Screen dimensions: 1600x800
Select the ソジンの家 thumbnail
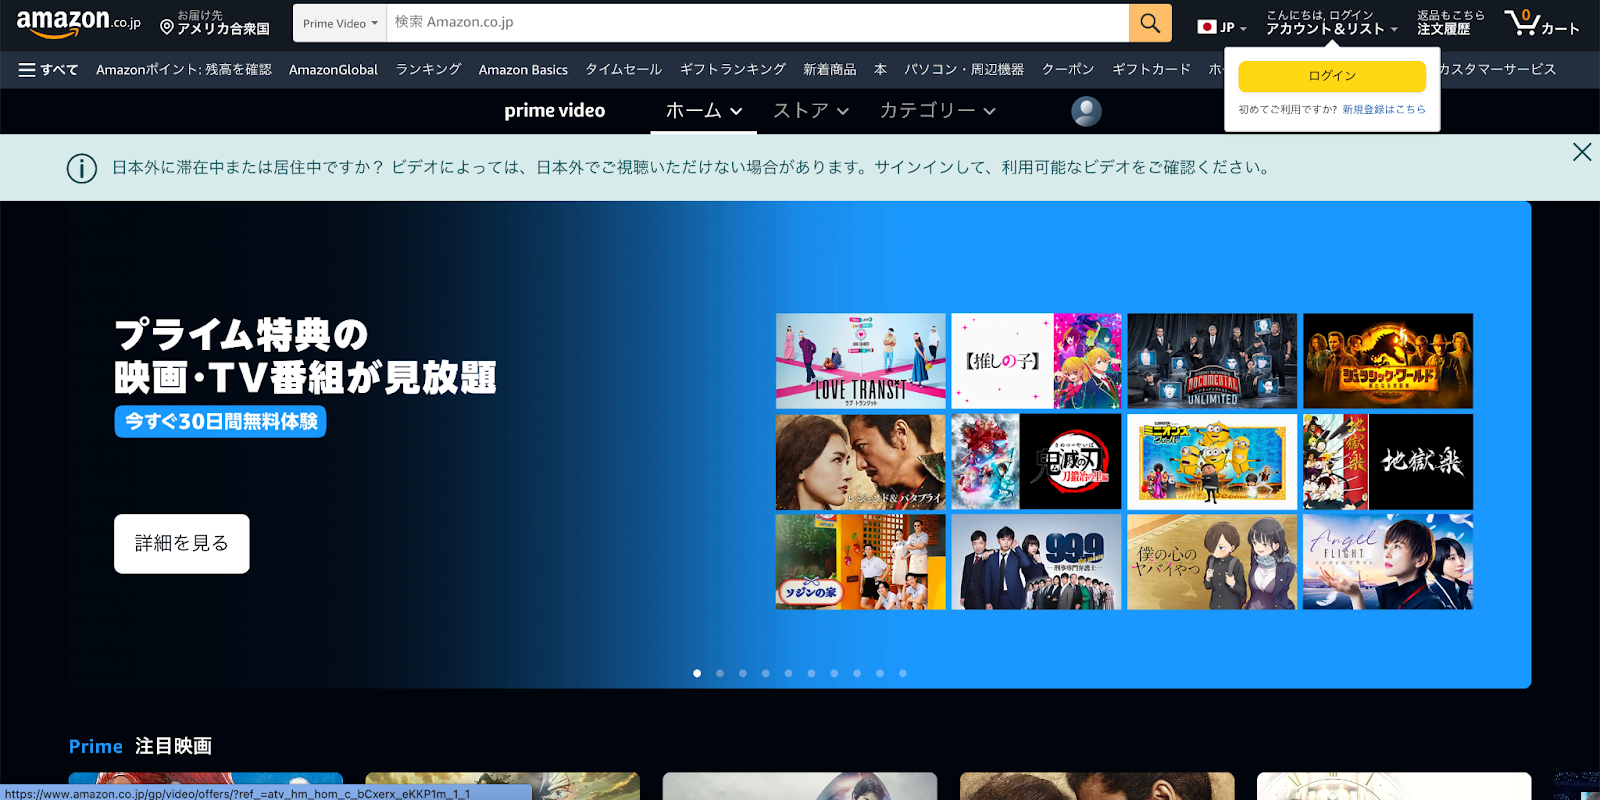click(860, 562)
